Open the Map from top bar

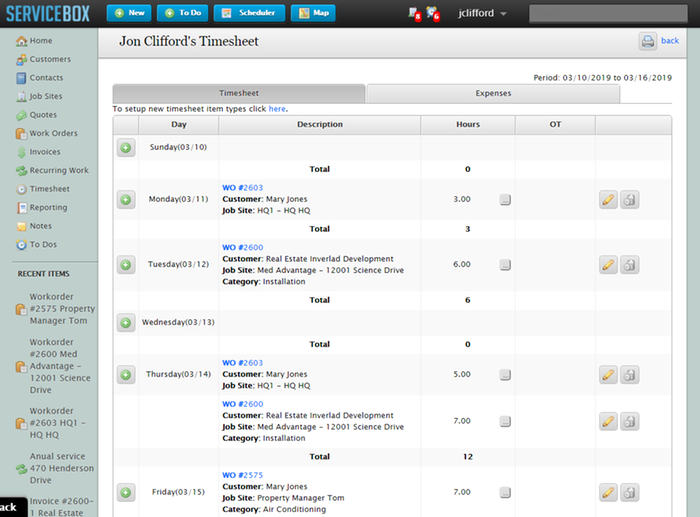click(313, 13)
